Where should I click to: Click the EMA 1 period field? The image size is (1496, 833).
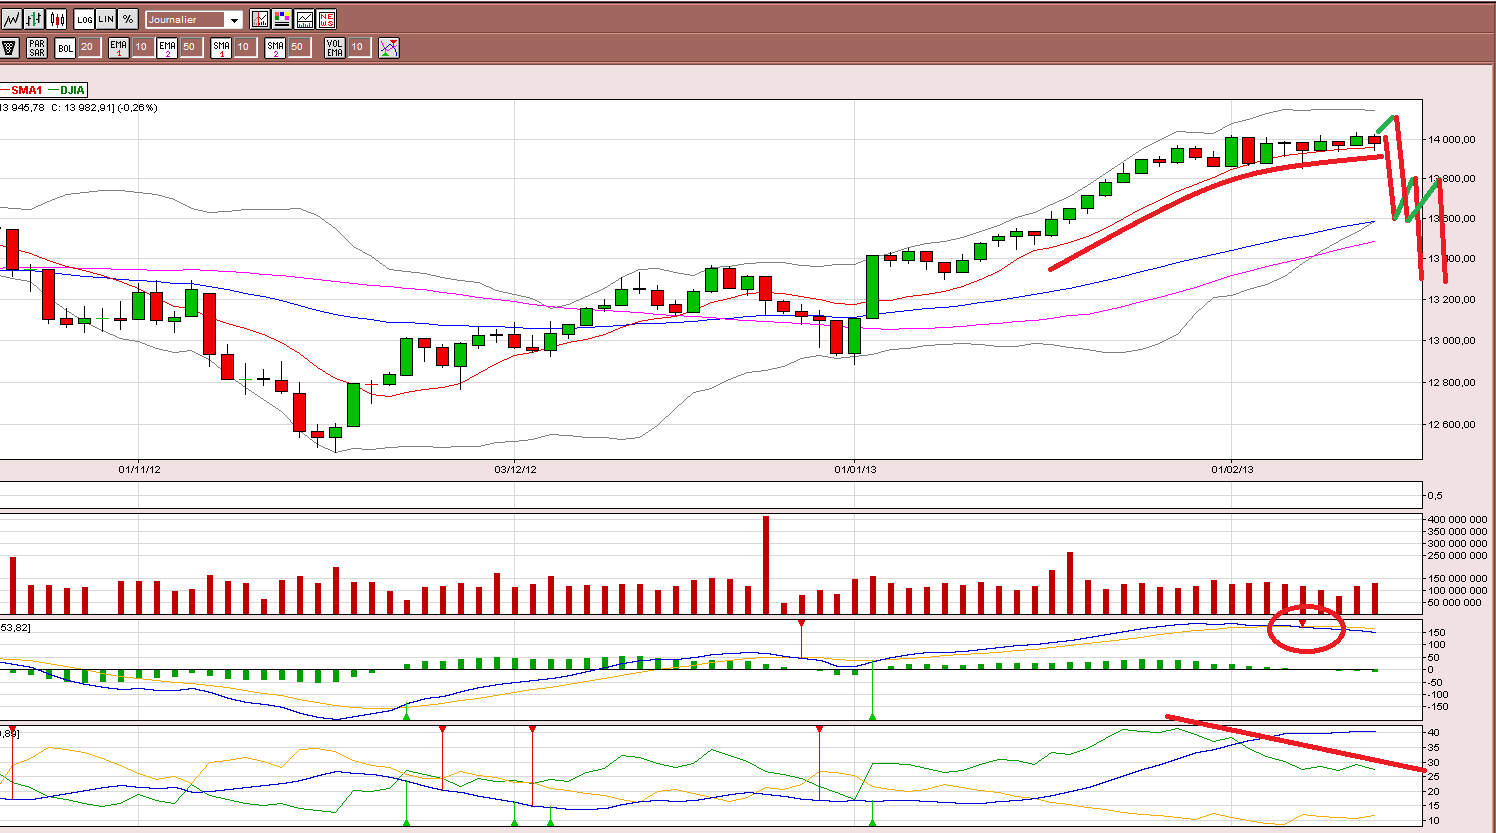[x=141, y=47]
